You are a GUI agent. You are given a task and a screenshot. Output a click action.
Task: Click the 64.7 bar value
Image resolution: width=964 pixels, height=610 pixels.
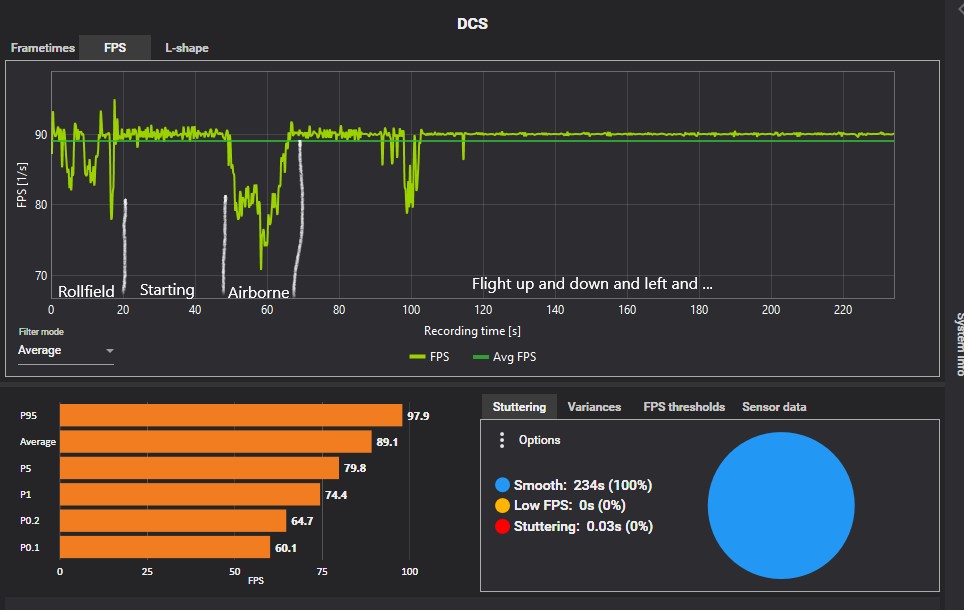302,521
